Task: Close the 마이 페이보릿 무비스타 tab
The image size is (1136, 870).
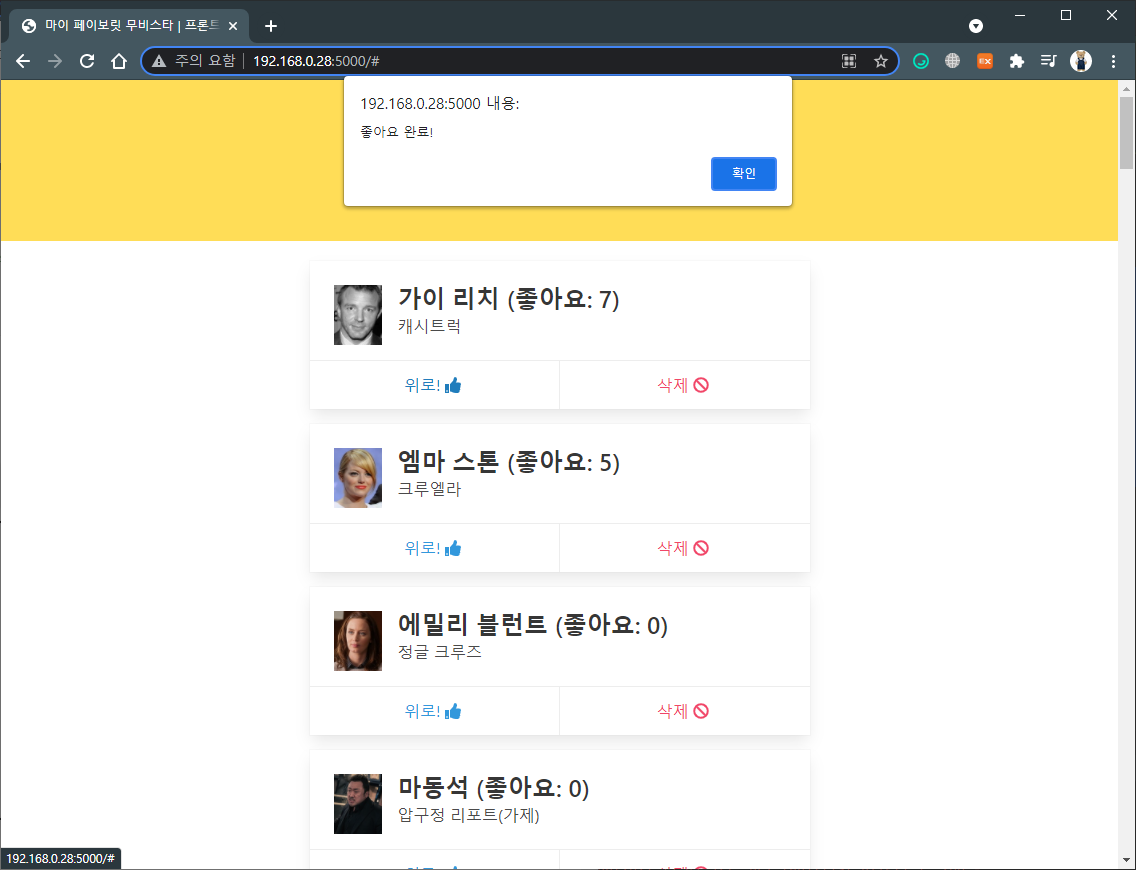Action: 233,26
